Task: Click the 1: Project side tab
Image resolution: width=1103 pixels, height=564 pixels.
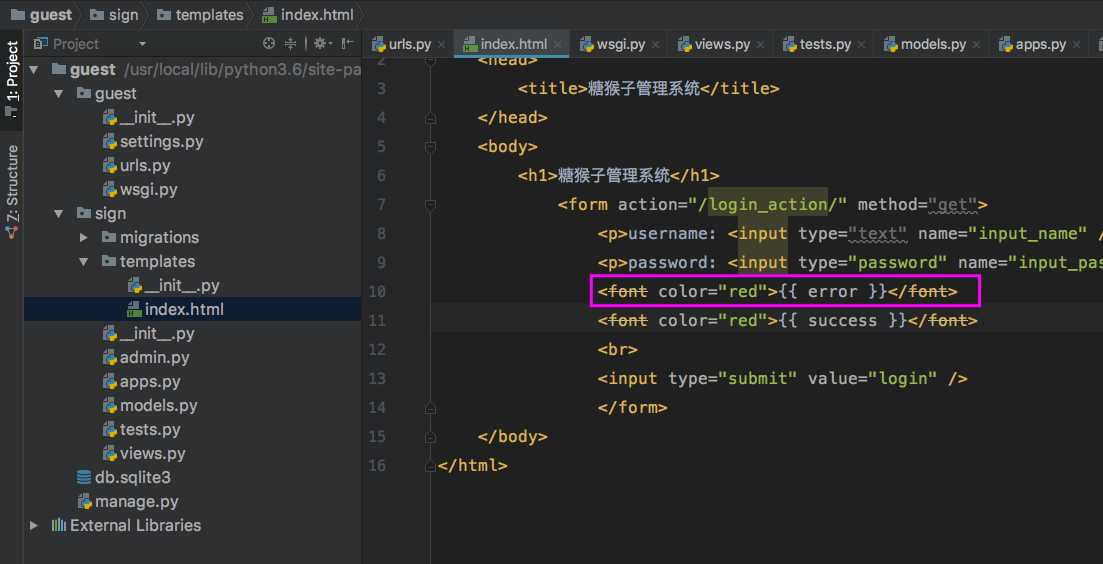Action: (12, 80)
